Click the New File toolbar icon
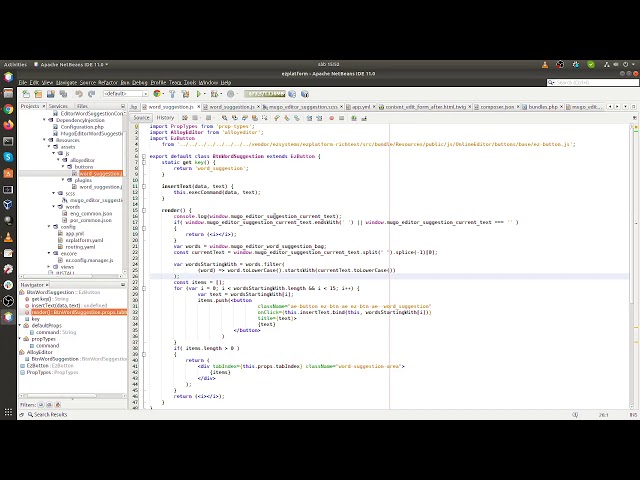640x480 pixels. point(26,94)
